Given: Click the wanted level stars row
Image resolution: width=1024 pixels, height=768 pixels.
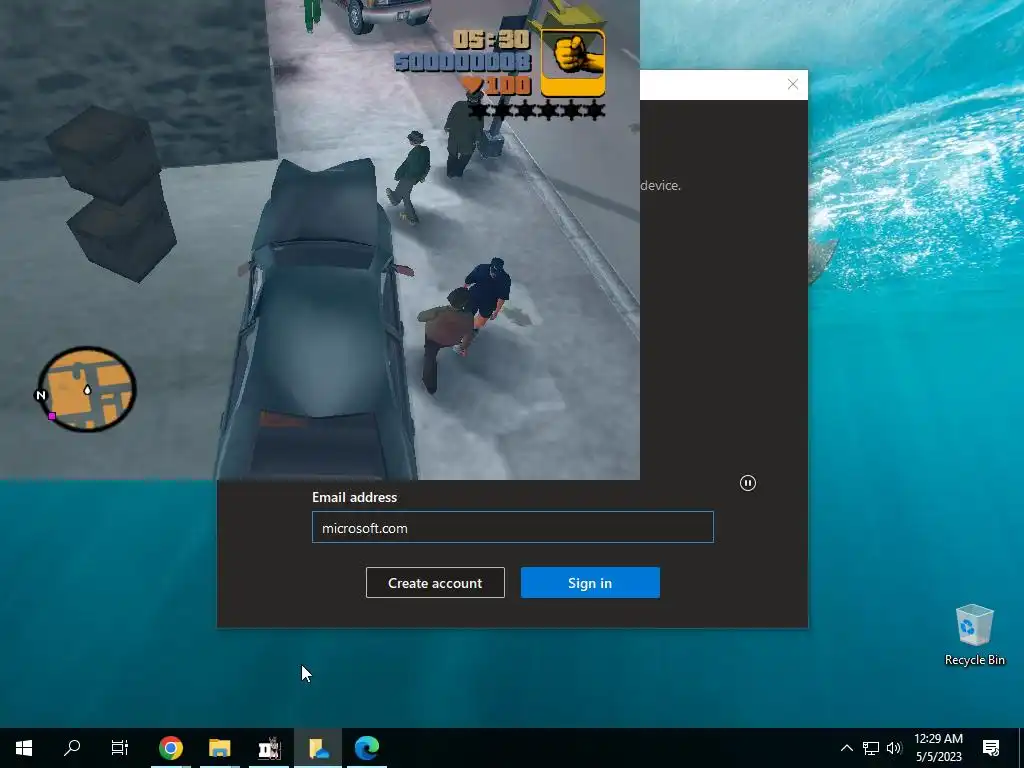Looking at the screenshot, I should click(x=537, y=110).
